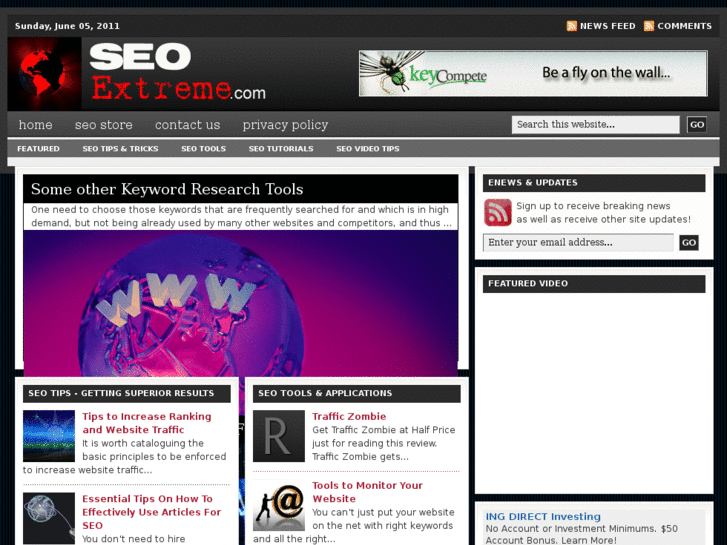The height and width of the screenshot is (545, 727).
Task: Click the Sunday, June 05, 2011 date text
Action: coord(67,26)
